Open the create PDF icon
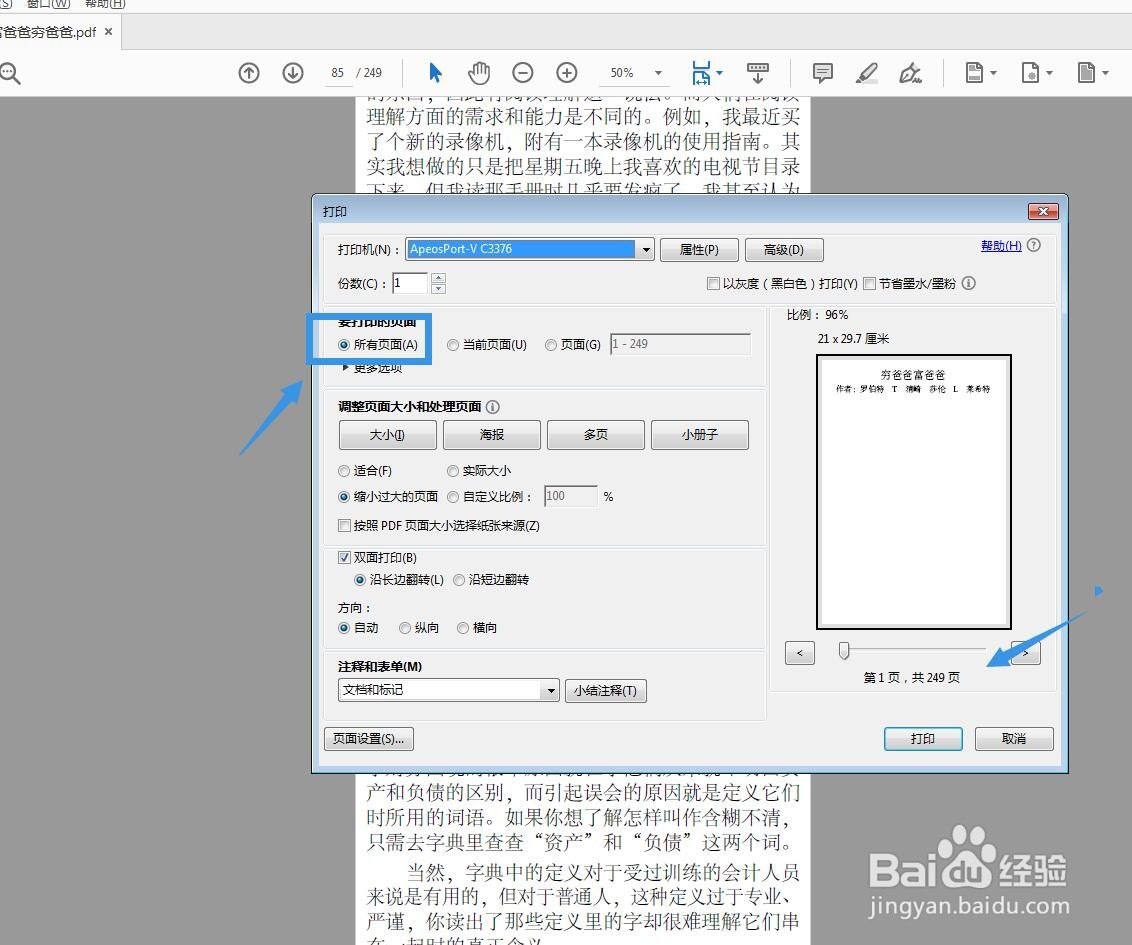1132x945 pixels. (x=1030, y=73)
